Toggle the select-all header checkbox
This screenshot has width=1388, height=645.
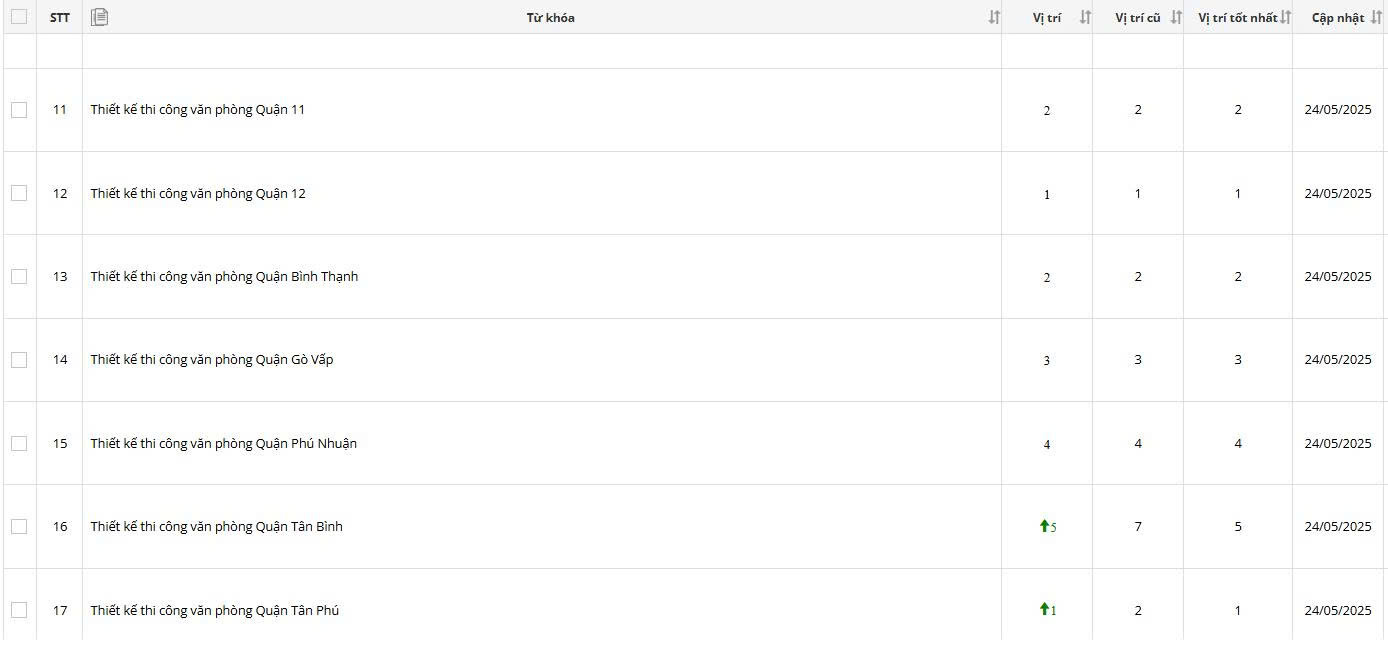(19, 17)
